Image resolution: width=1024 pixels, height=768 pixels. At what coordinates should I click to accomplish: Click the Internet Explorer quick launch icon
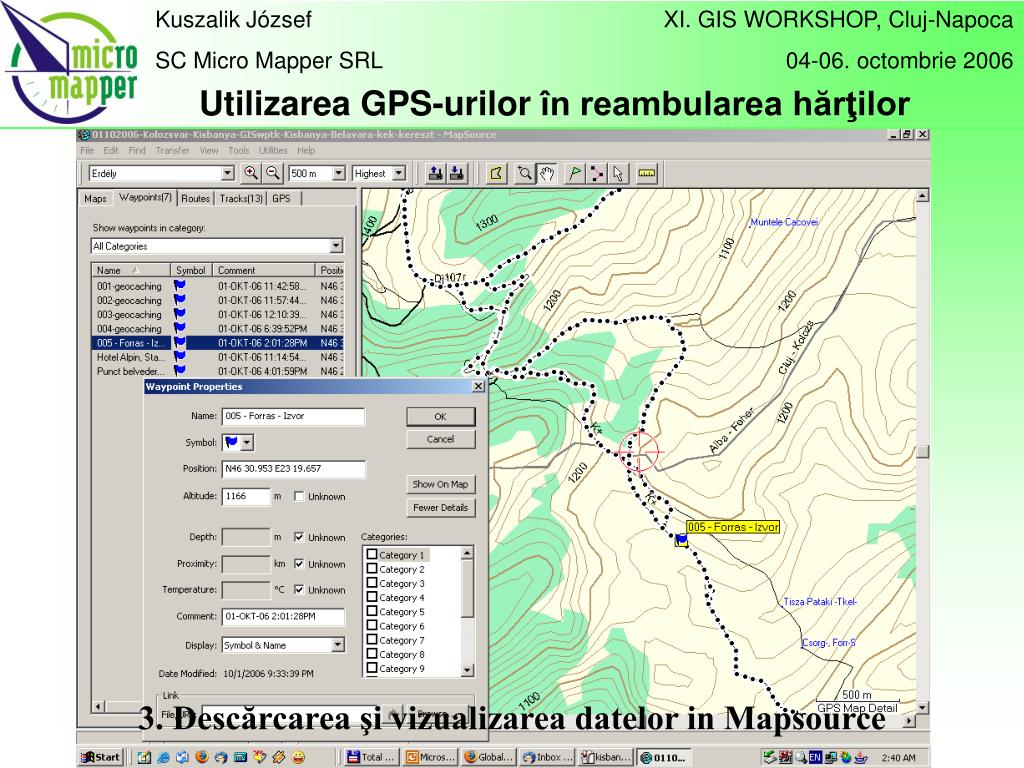[163, 758]
